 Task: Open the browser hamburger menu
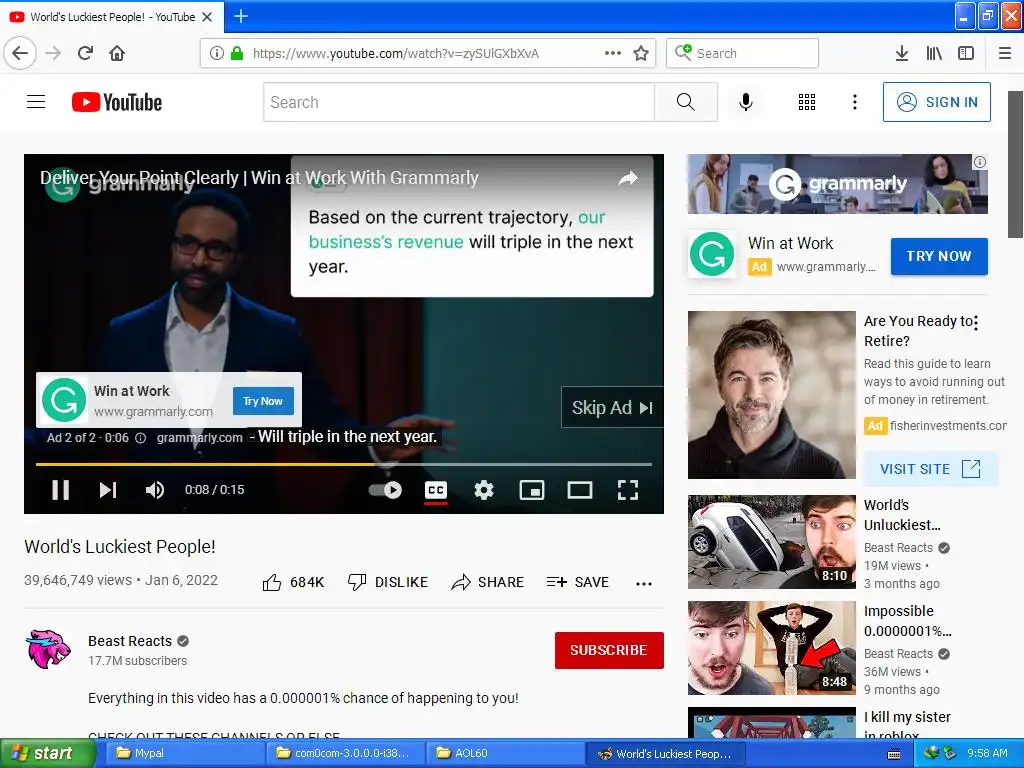click(1005, 53)
